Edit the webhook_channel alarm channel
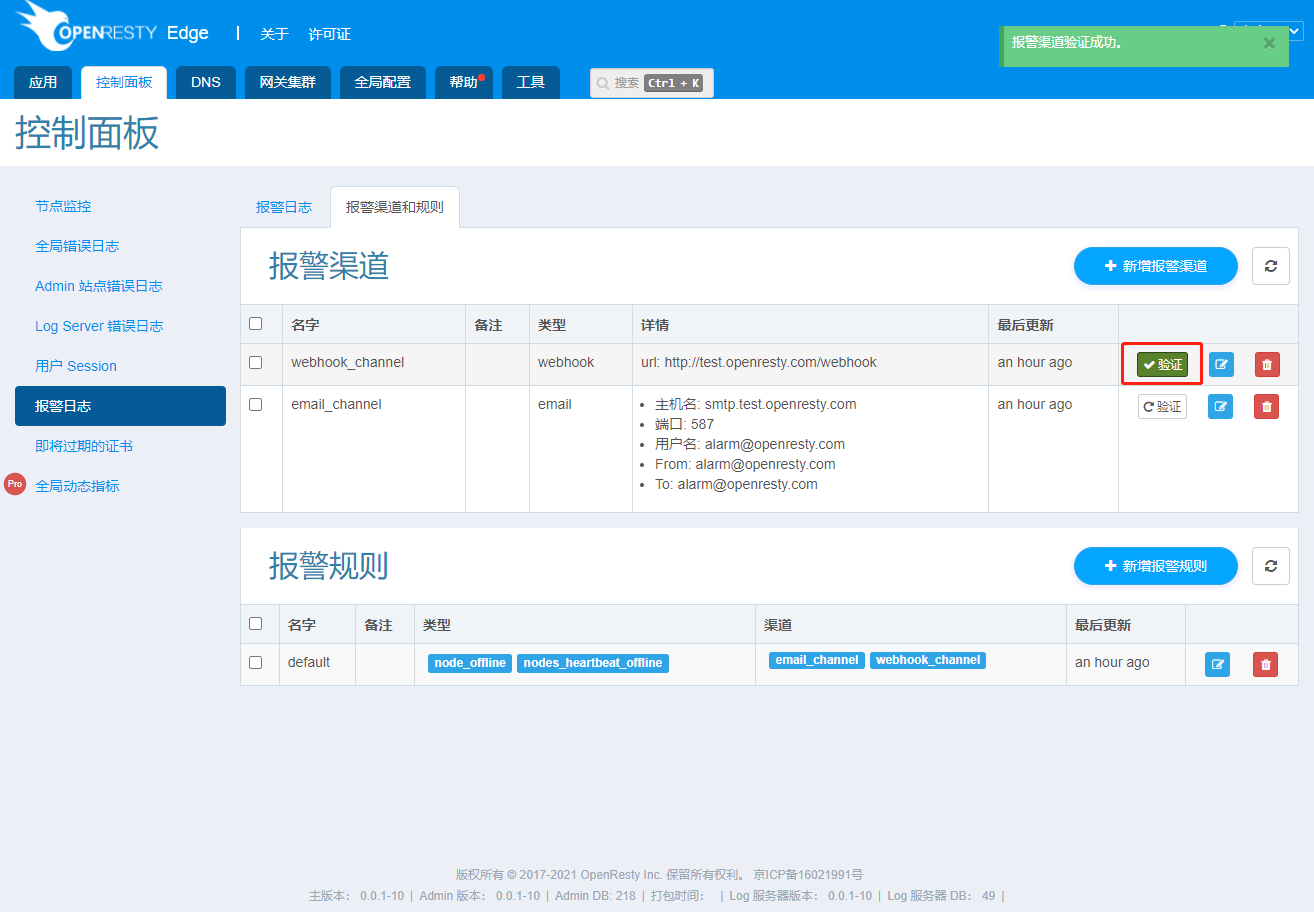The height and width of the screenshot is (912, 1314). [x=1221, y=364]
